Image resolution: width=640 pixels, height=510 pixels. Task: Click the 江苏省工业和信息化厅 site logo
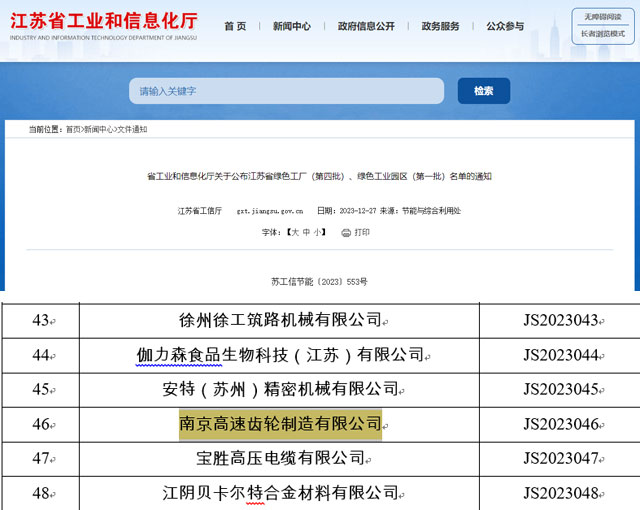point(104,26)
